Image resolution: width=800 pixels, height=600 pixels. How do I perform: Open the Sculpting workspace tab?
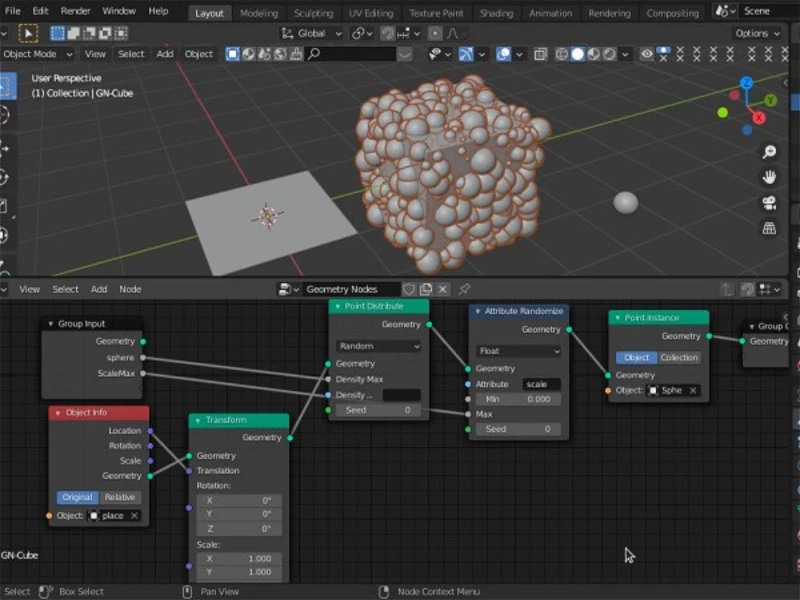313,13
